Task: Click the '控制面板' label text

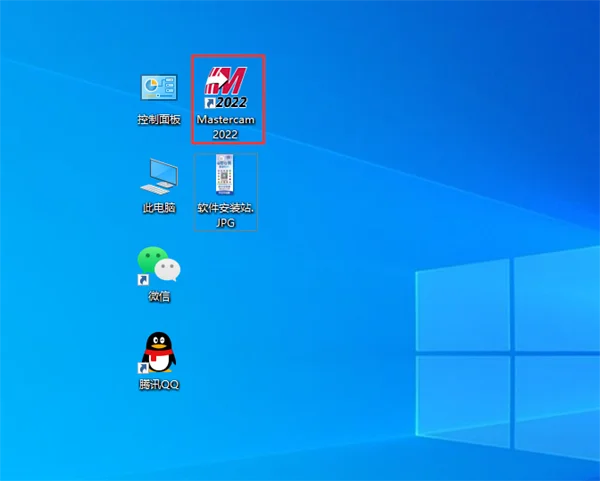Action: pyautogui.click(x=159, y=120)
